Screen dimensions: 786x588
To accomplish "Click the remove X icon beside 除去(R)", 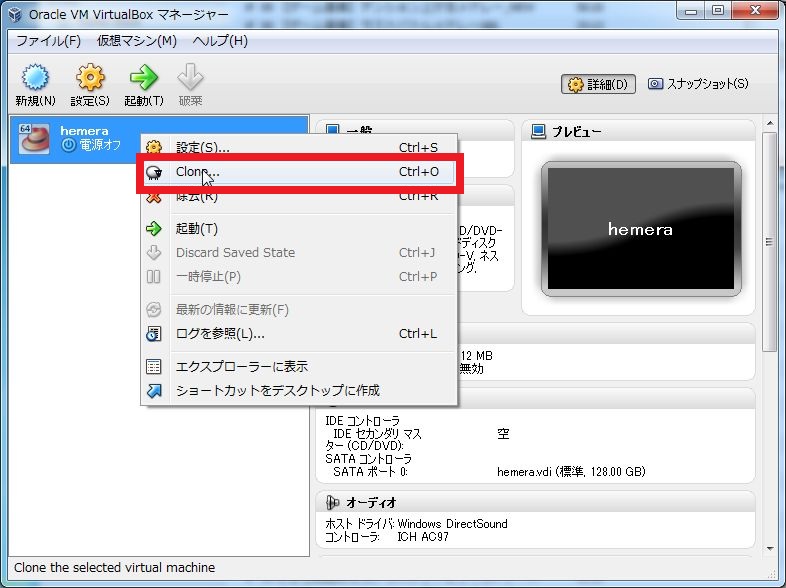I will [x=154, y=197].
